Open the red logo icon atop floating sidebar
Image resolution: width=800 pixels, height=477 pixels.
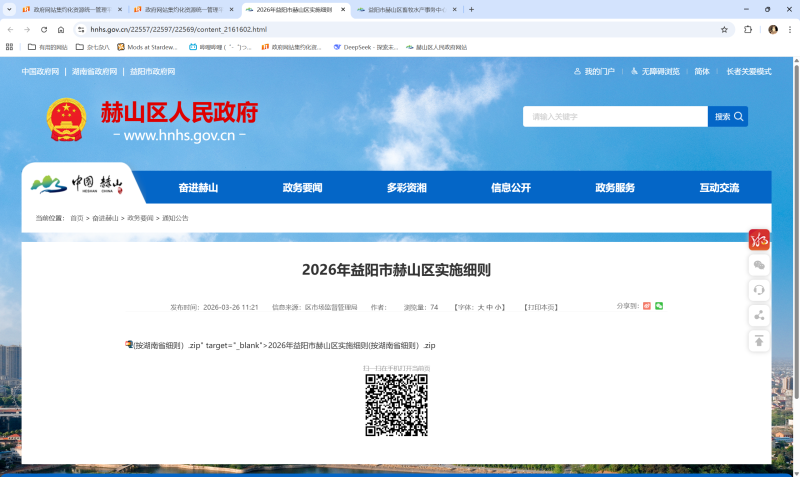coord(759,240)
